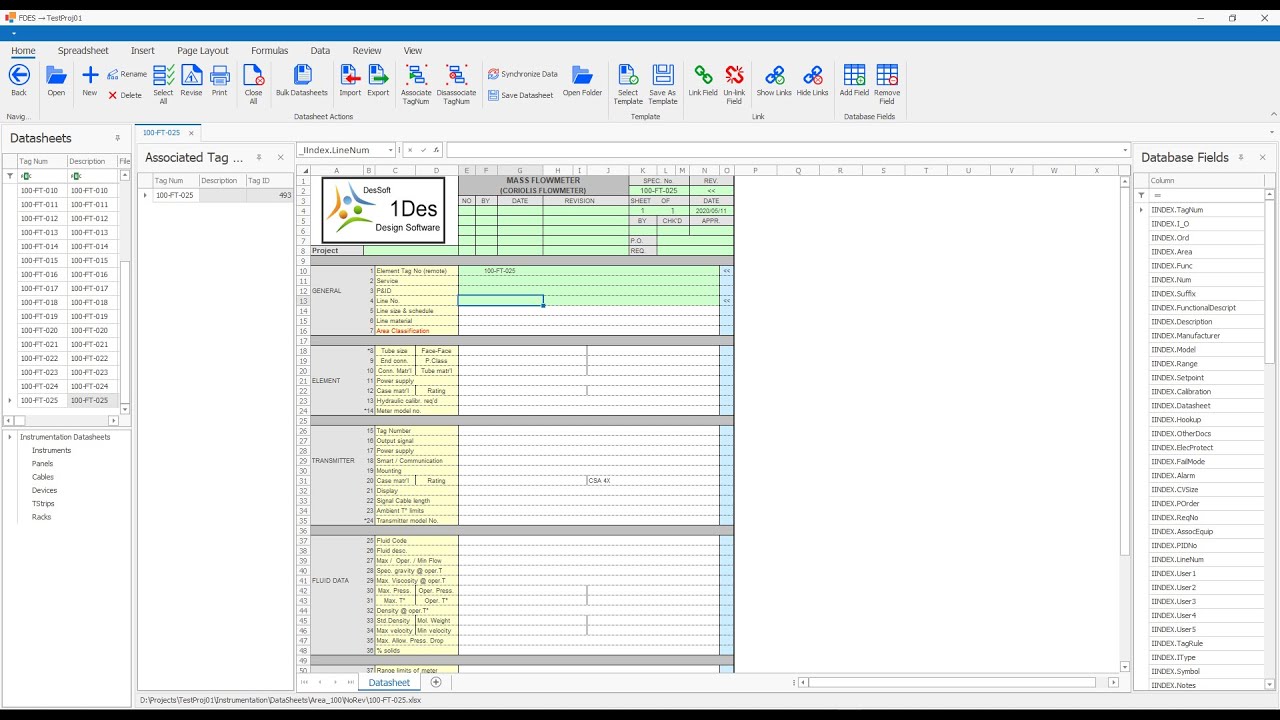Click Associate TagNum
The image size is (1280, 720).
point(416,84)
